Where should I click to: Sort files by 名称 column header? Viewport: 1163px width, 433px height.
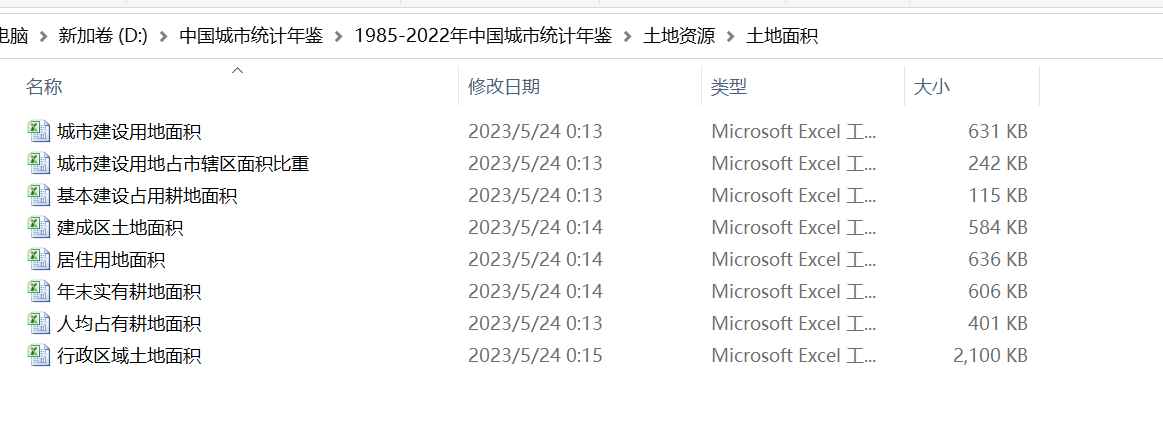click(44, 87)
